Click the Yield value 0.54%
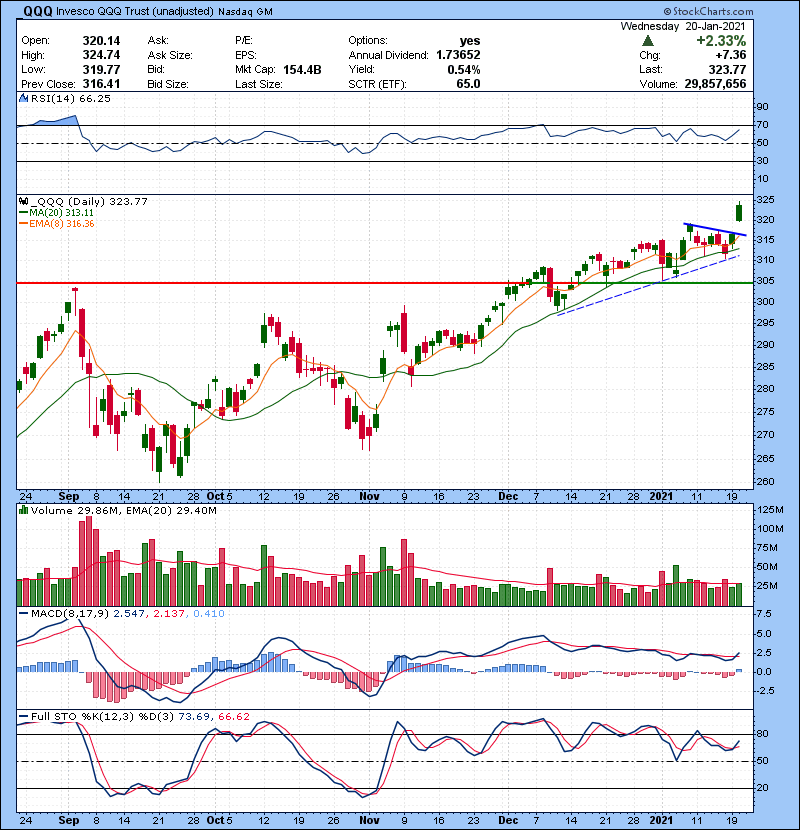This screenshot has width=800, height=830. point(464,69)
